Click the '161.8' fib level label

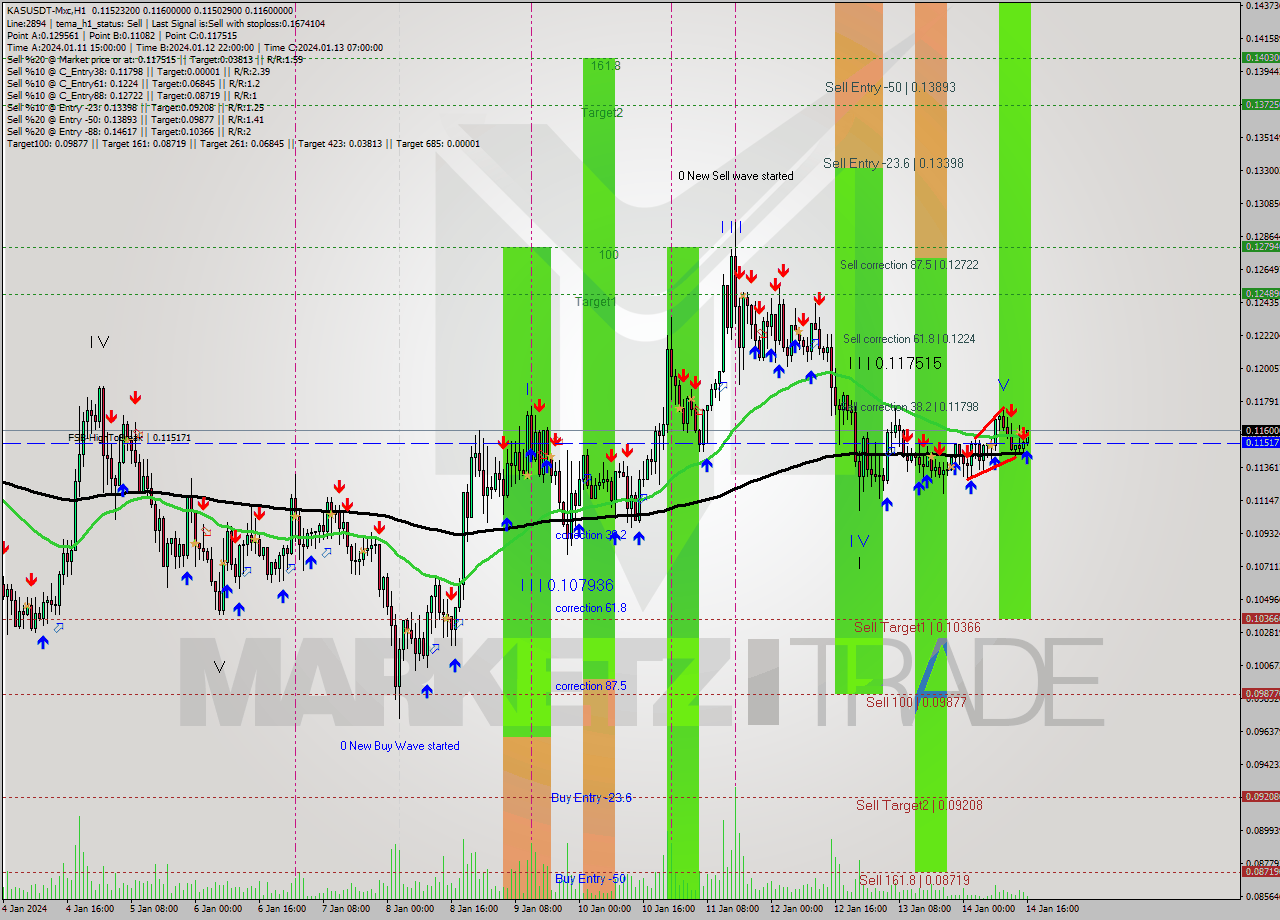605,66
